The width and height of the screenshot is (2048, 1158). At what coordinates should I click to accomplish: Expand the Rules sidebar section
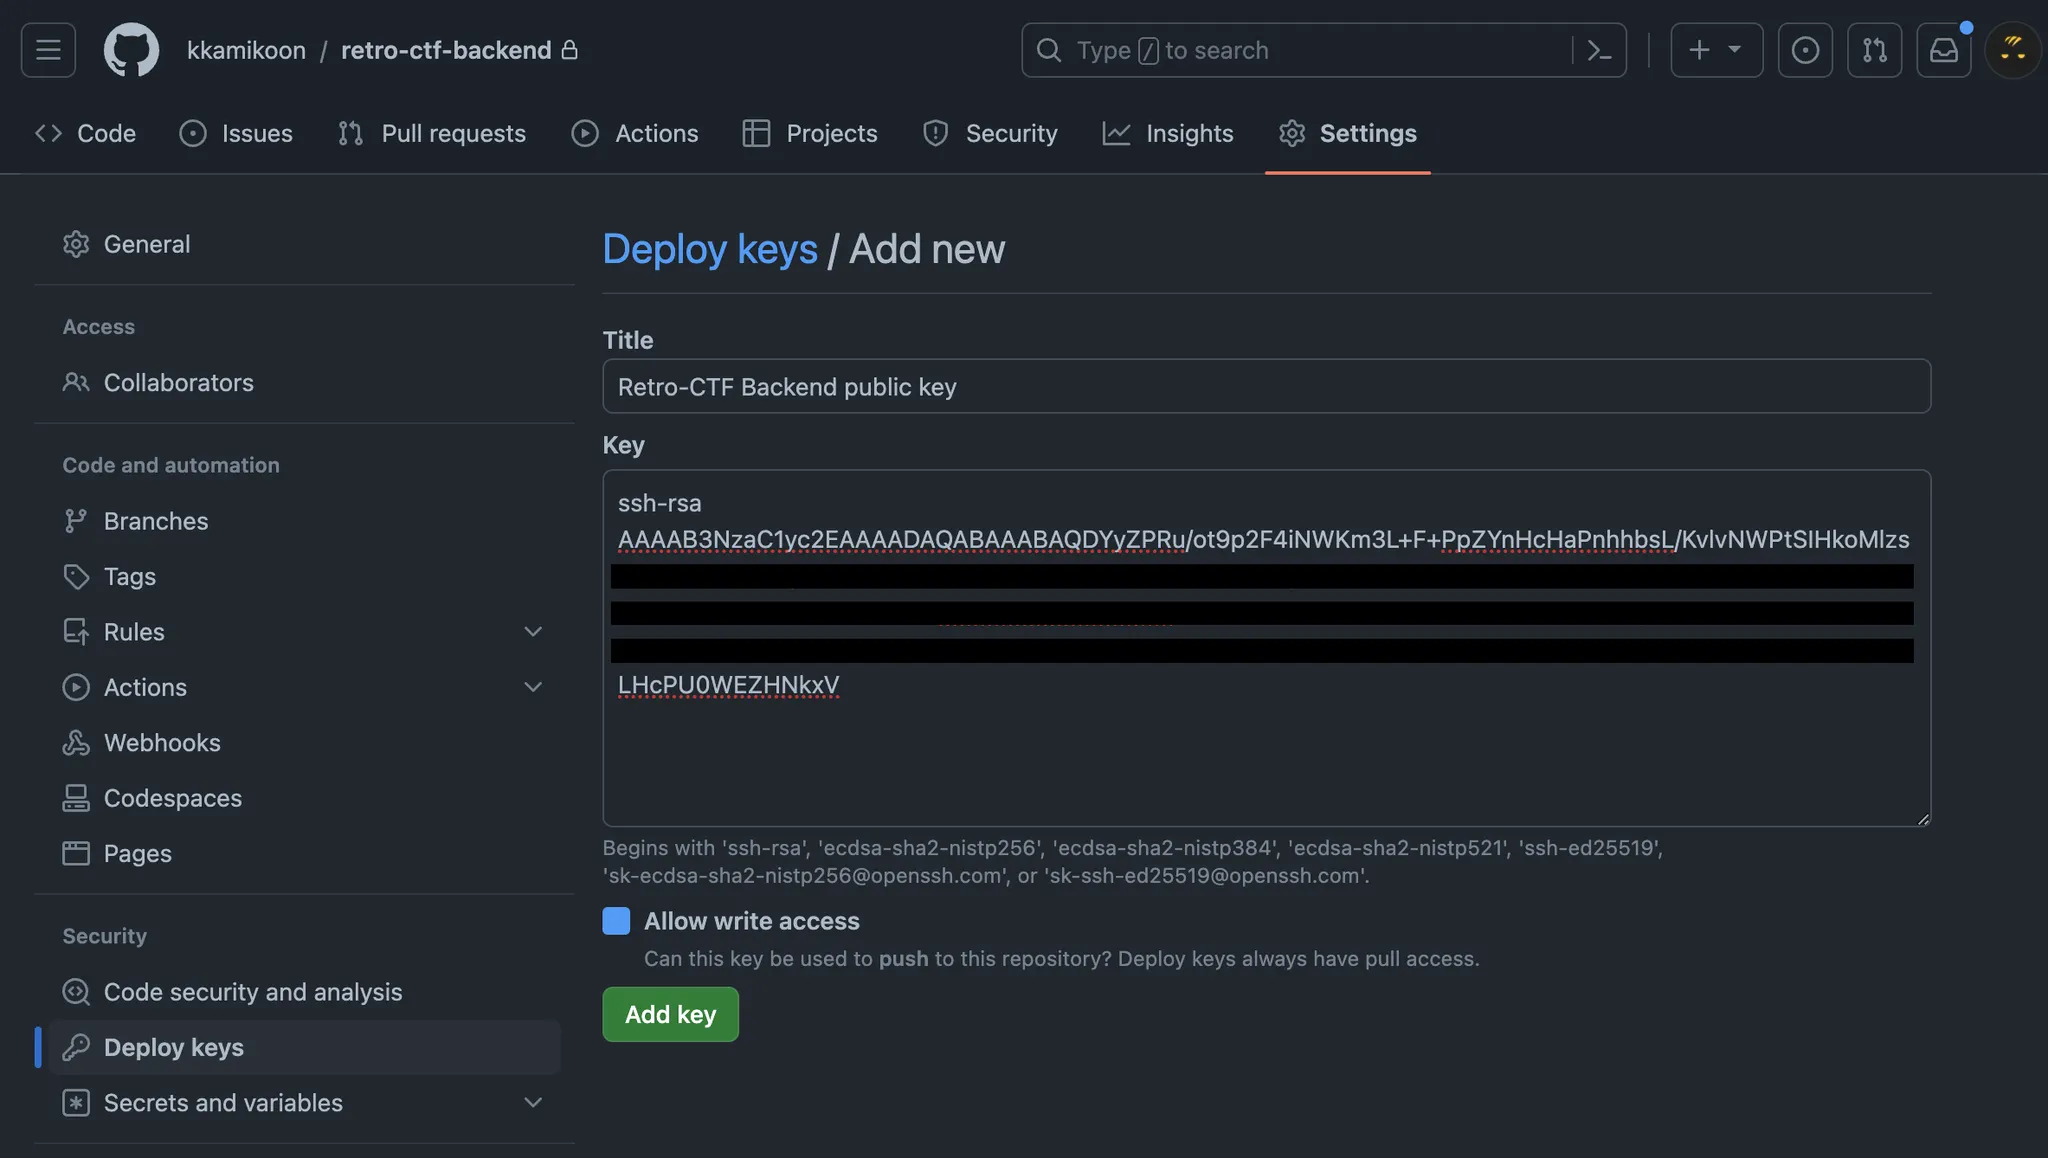pos(533,632)
